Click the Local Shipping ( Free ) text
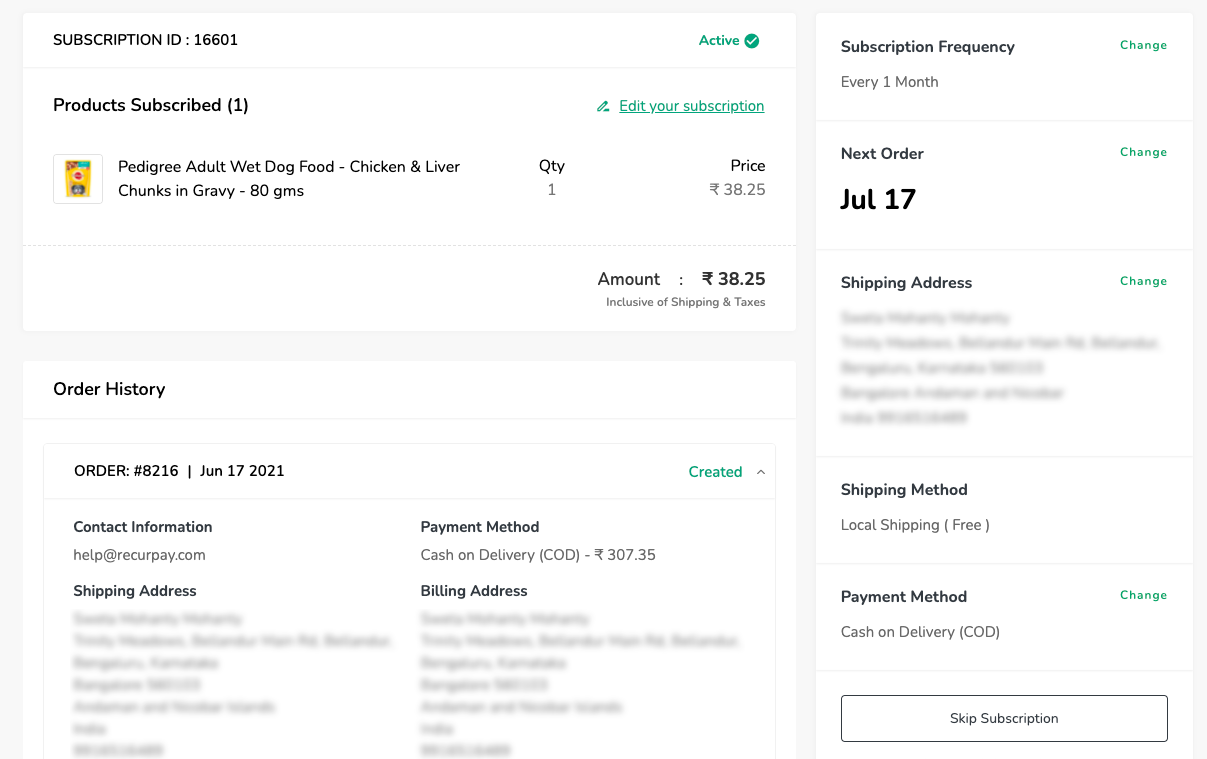Image resolution: width=1207 pixels, height=759 pixels. pyautogui.click(x=915, y=525)
